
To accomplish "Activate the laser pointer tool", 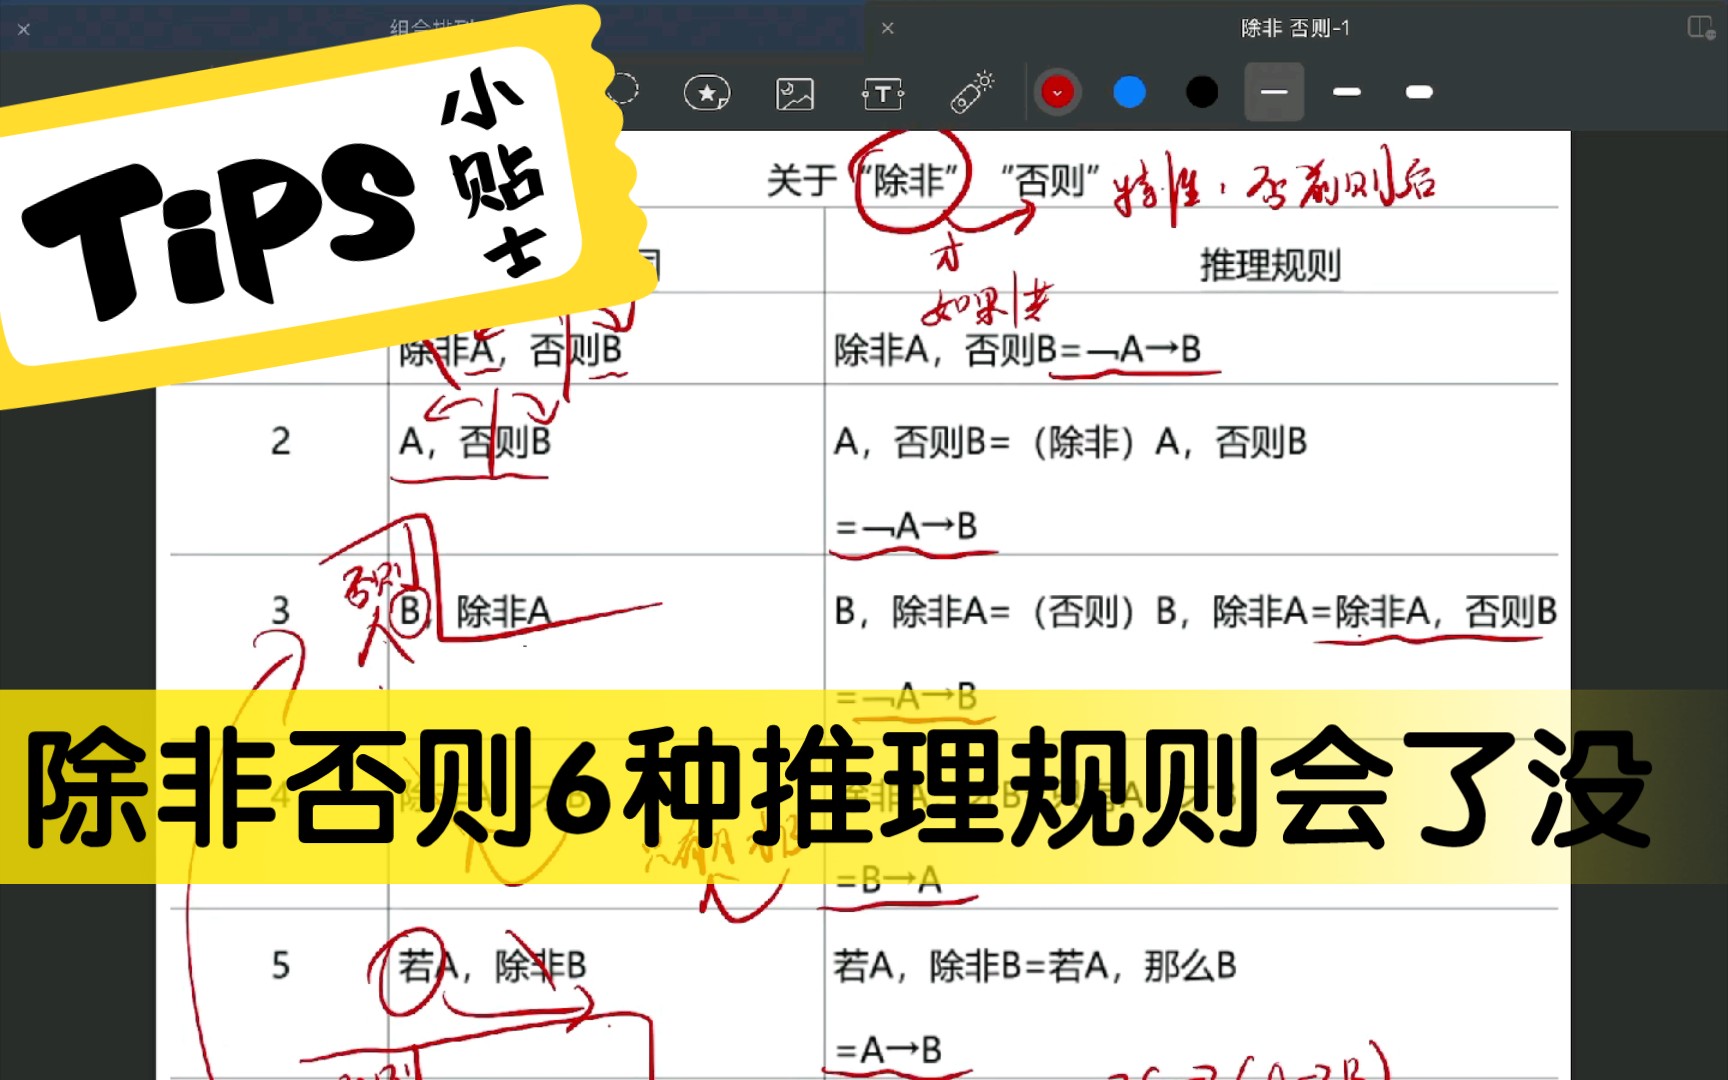I will coord(971,92).
